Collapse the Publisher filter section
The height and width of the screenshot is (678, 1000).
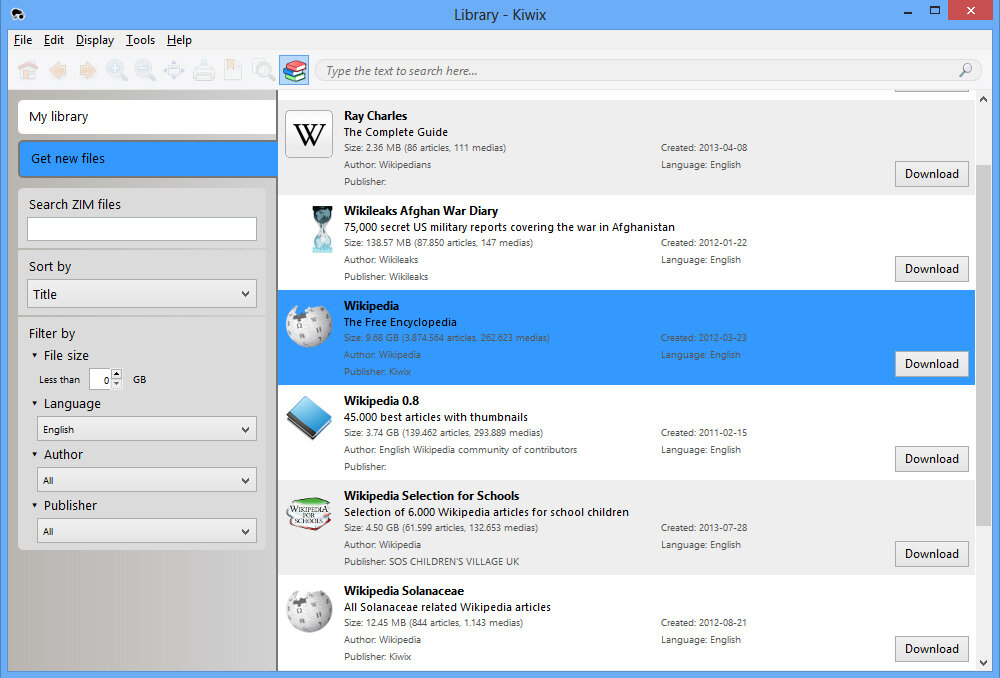34,505
